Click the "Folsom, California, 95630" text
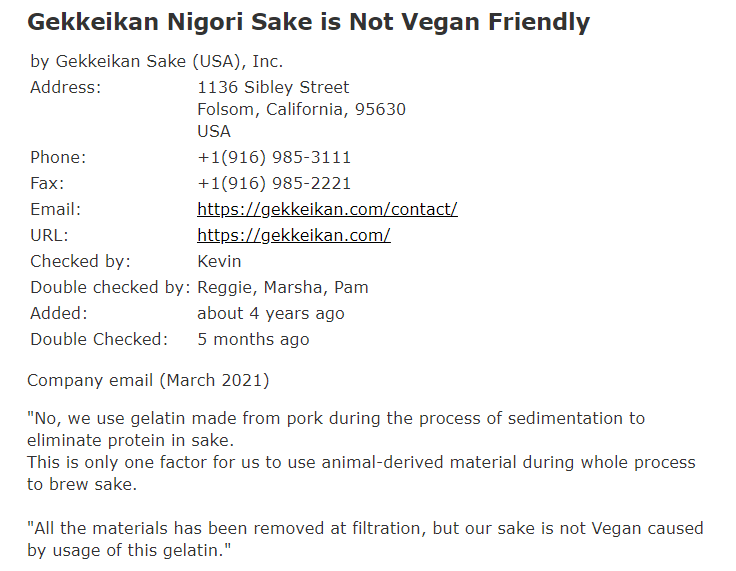Screen dimensions: 736x571 tap(301, 109)
